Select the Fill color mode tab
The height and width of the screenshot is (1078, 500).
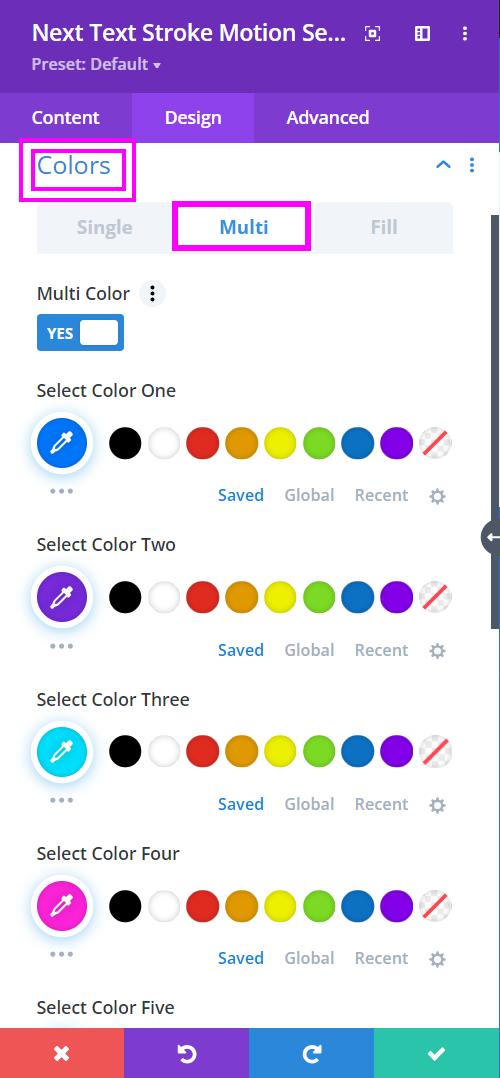click(384, 227)
